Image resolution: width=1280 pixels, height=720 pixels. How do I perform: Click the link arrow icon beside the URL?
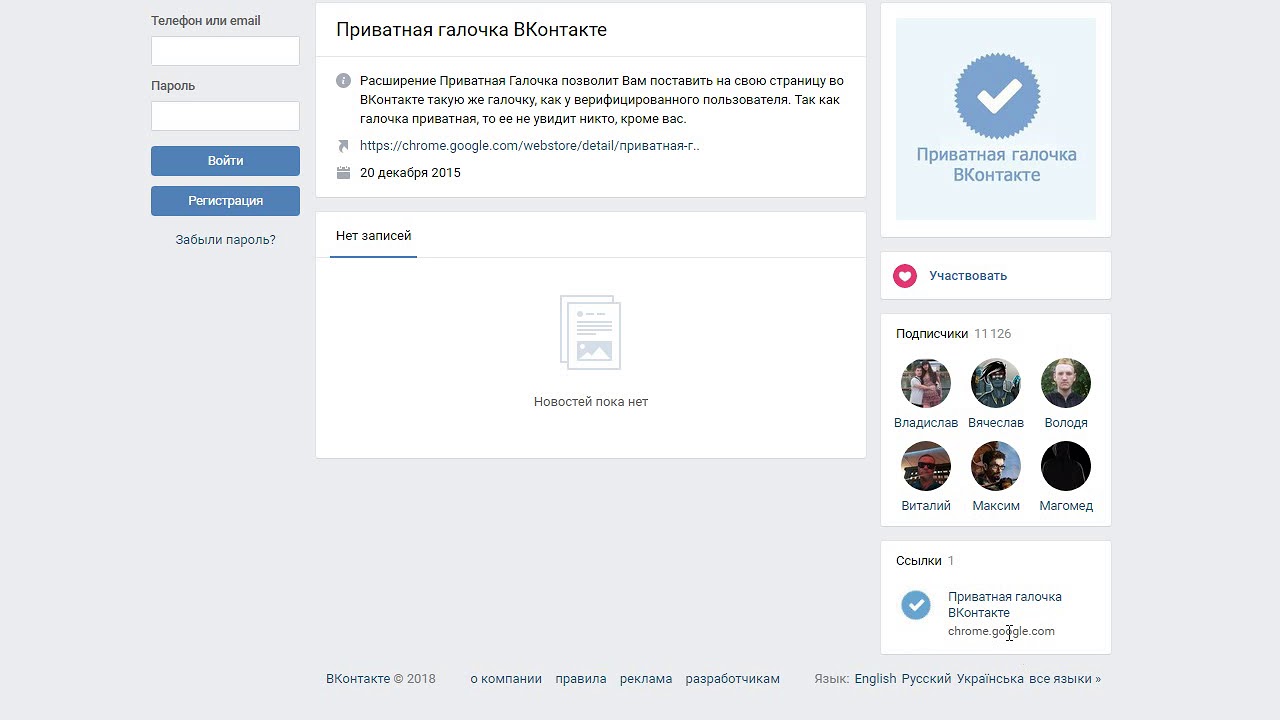coord(344,146)
